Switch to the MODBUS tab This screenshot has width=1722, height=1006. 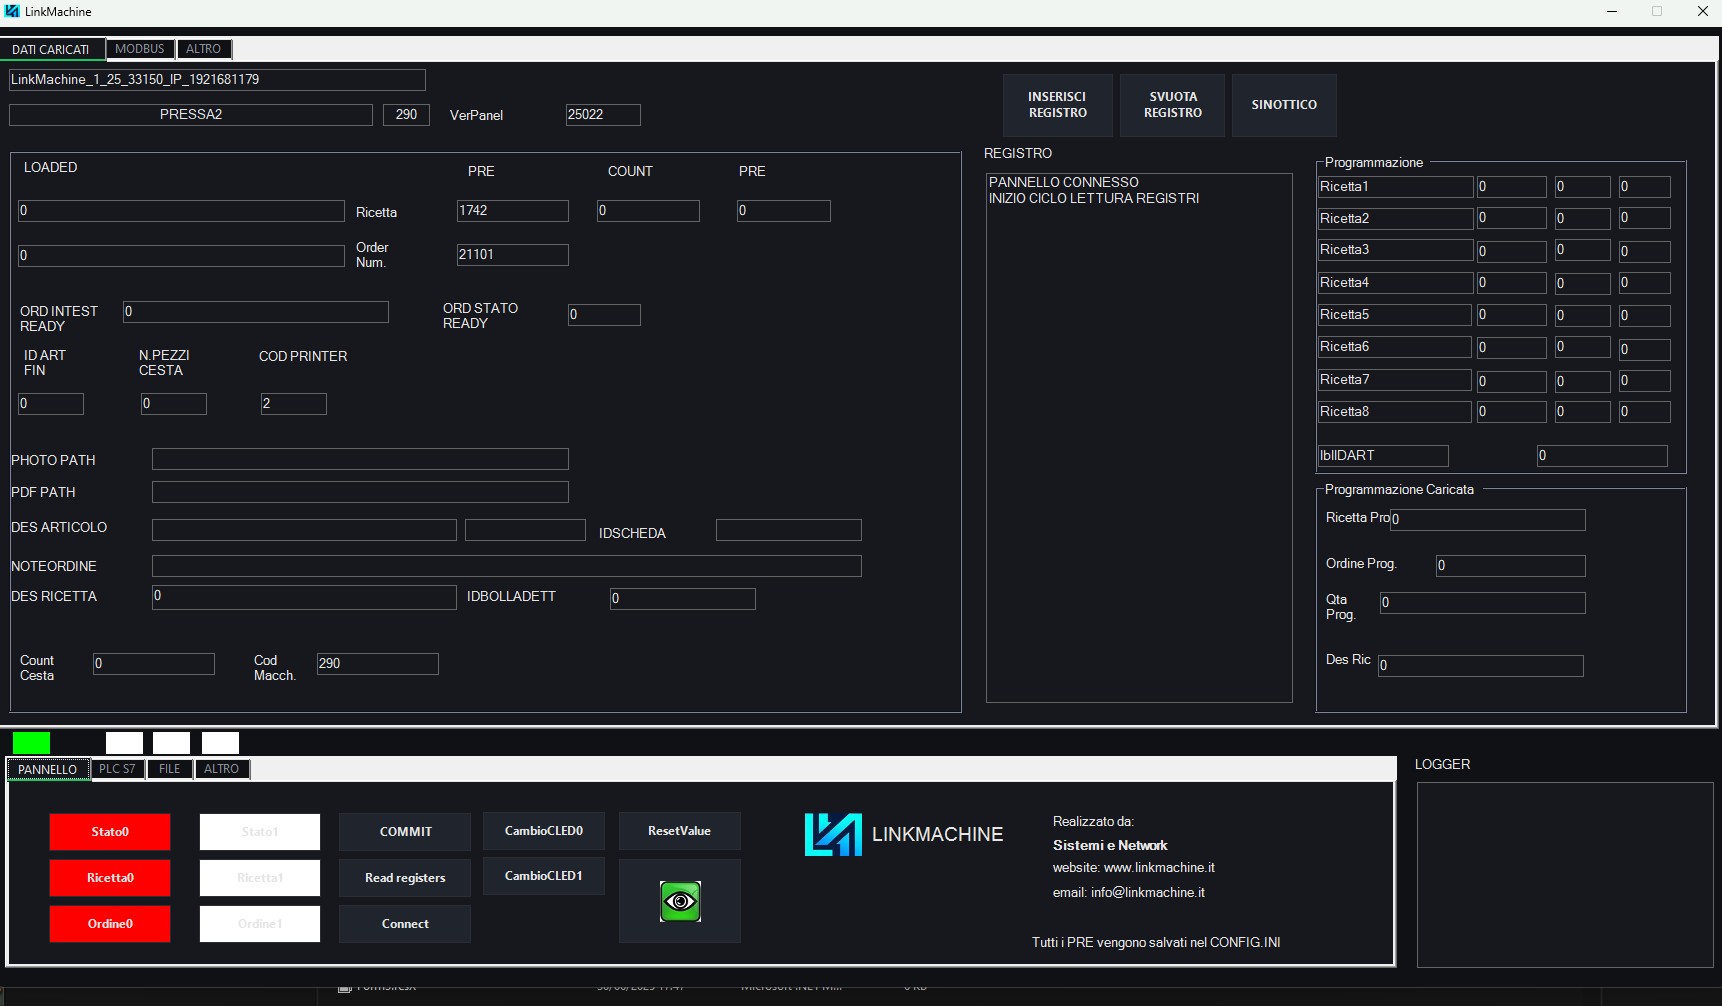(139, 49)
